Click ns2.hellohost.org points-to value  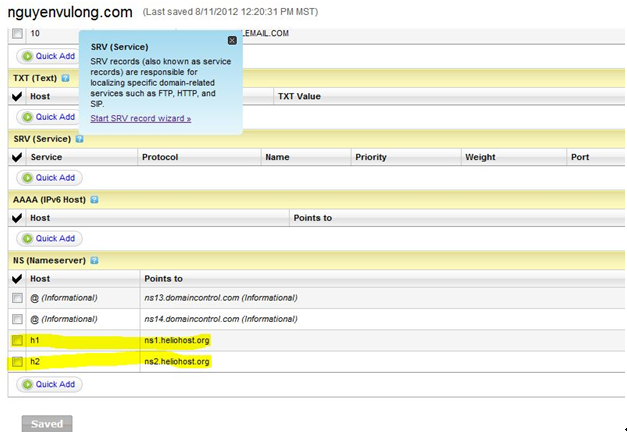(x=177, y=361)
